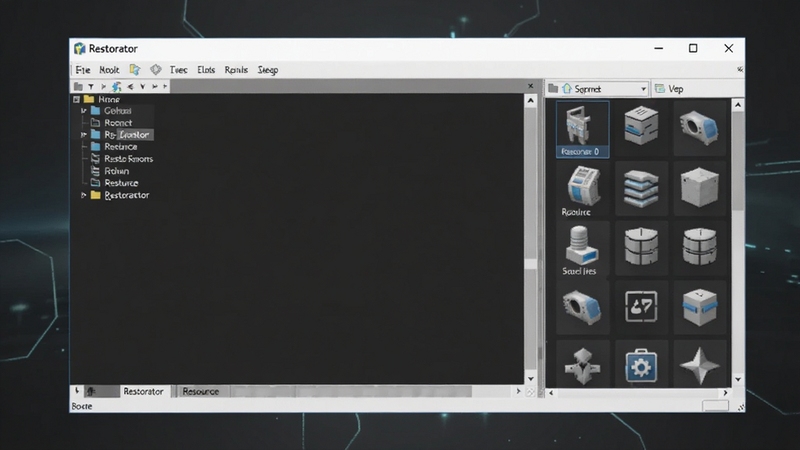Select the 'Resto Fmons' tree item
The width and height of the screenshot is (800, 450).
pos(129,159)
